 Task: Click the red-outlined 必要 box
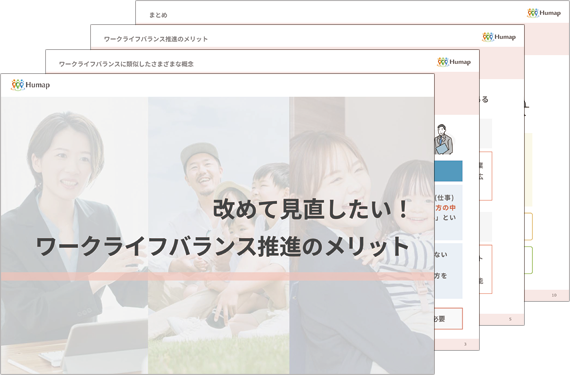(x=449, y=319)
